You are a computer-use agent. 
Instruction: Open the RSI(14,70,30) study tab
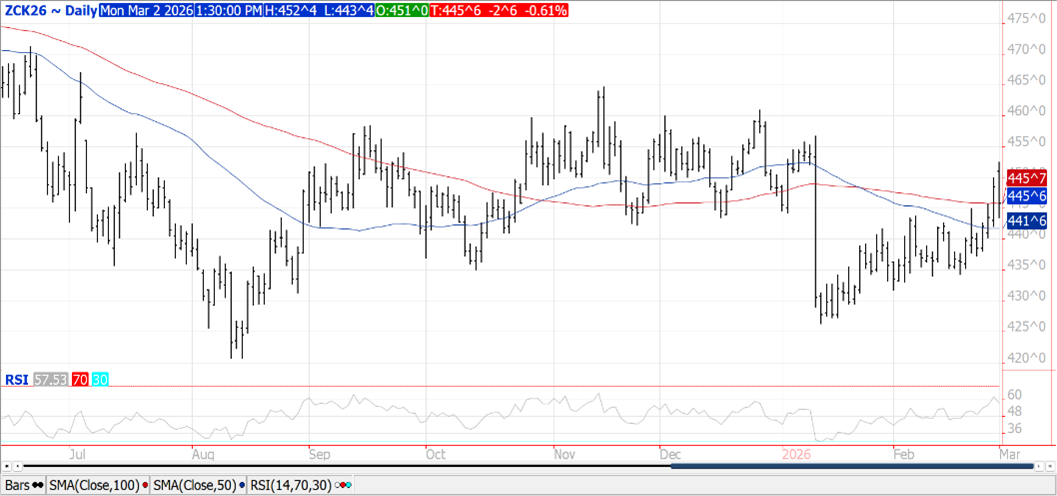coord(291,486)
